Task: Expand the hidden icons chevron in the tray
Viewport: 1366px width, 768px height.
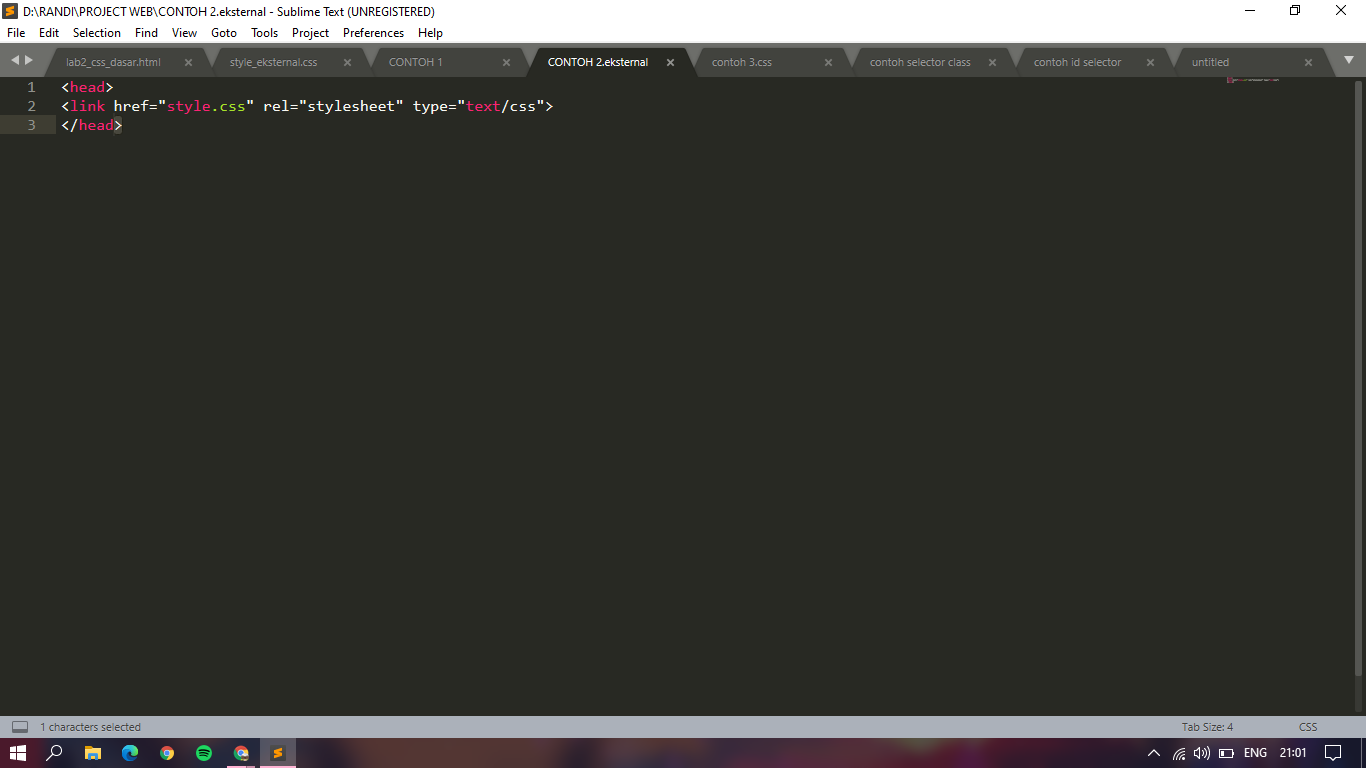Action: [1153, 753]
